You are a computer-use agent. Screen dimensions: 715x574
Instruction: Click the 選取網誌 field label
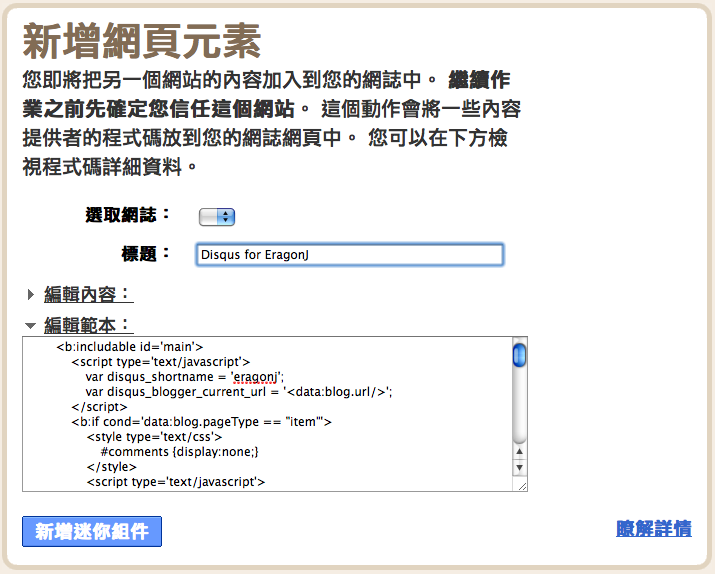tap(129, 214)
